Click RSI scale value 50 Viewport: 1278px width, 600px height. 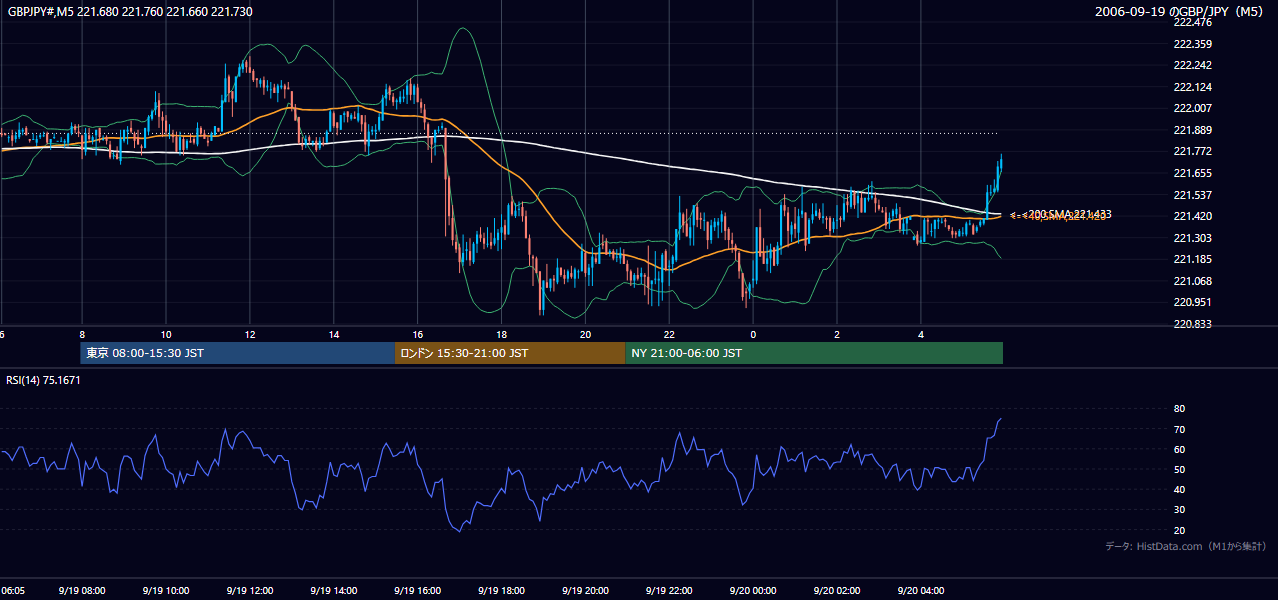pos(1179,469)
